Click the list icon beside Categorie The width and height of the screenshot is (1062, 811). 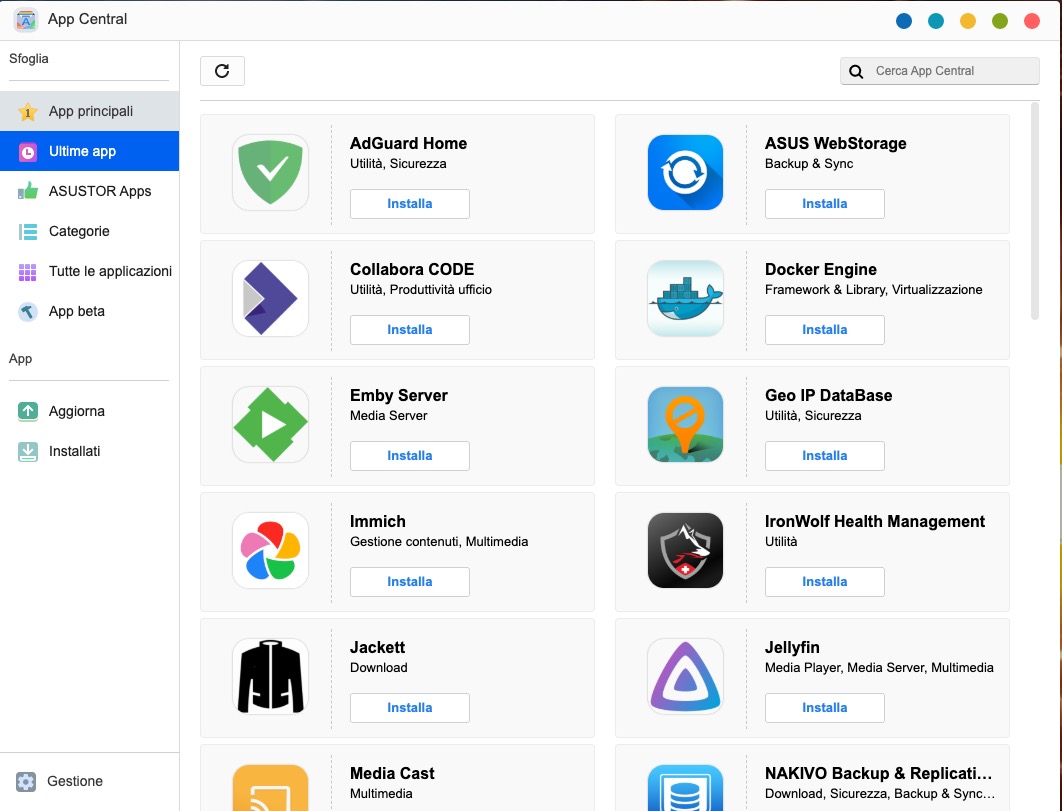[28, 232]
